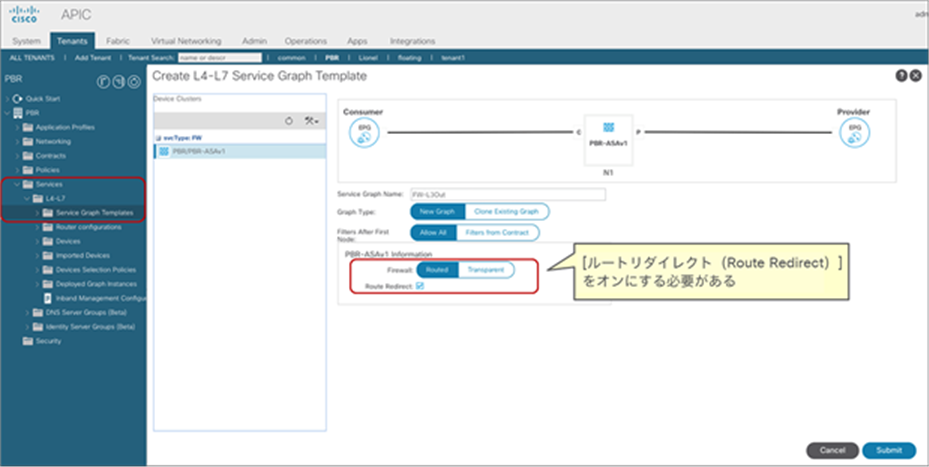This screenshot has width=929, height=467.
Task: Click the Policies folder icon
Action: 28,169
